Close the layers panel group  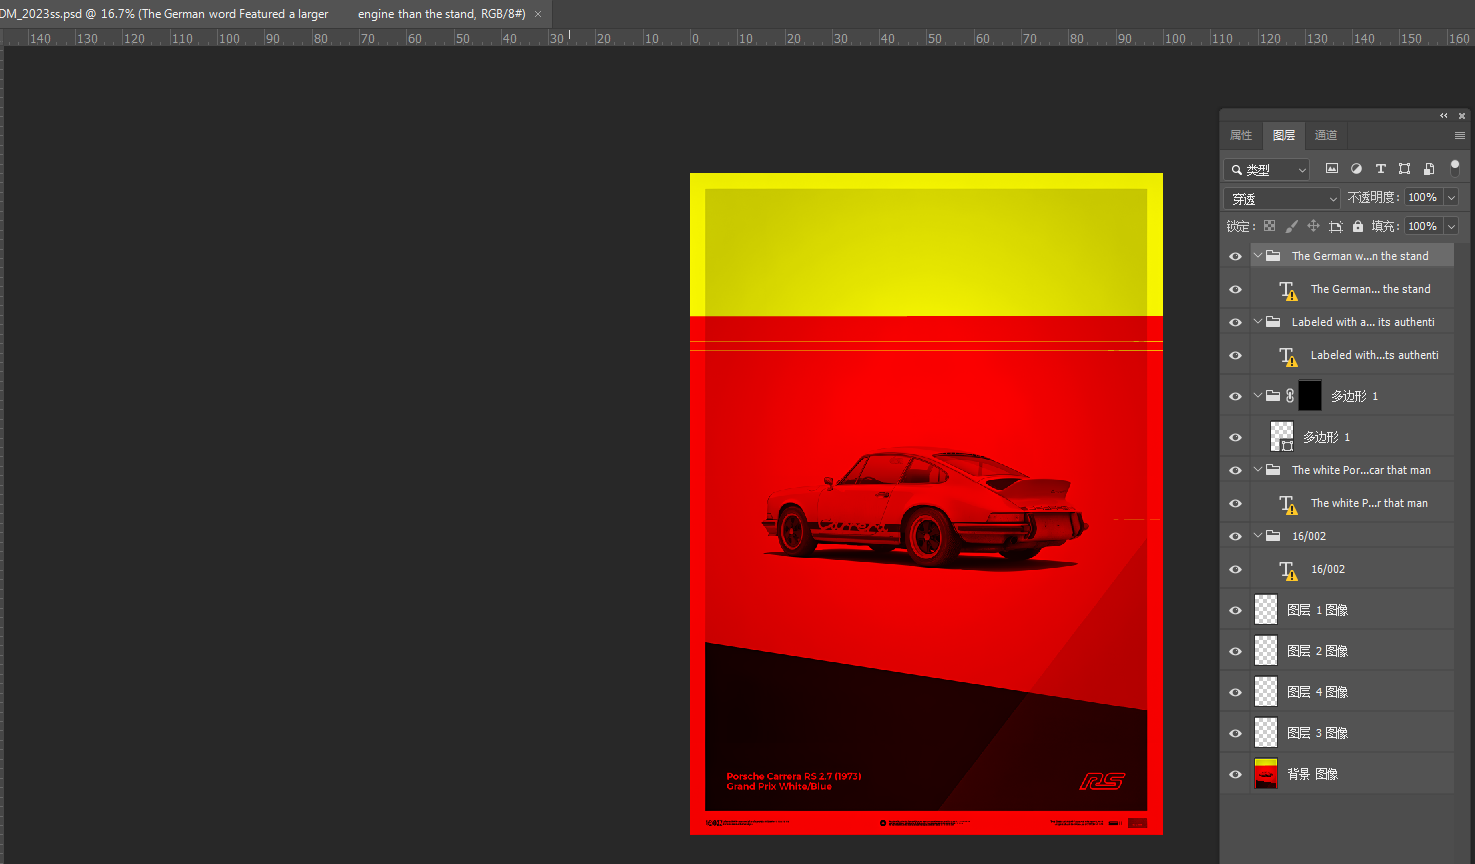(1462, 116)
